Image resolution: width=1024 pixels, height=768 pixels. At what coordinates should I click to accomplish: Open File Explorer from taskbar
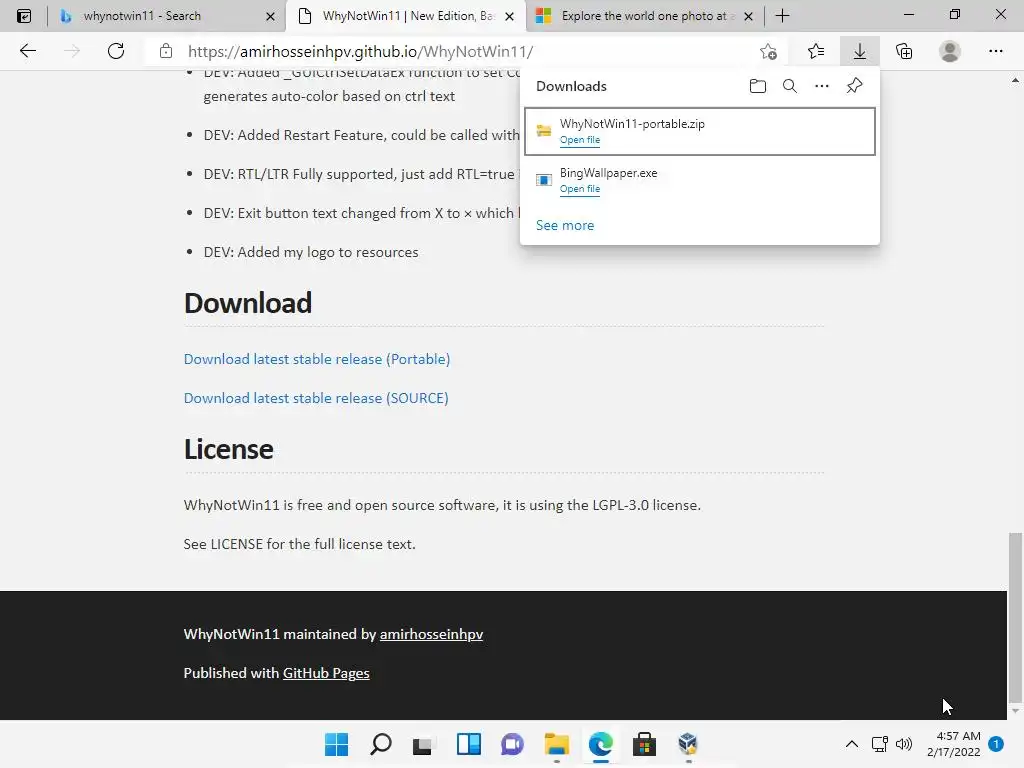tap(557, 744)
